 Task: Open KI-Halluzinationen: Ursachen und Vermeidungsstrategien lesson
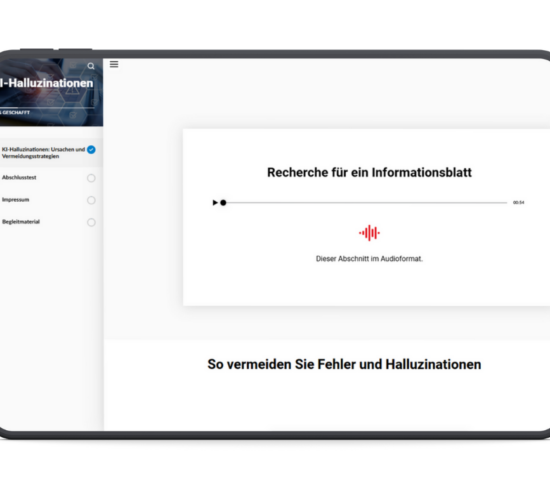[x=43, y=153]
